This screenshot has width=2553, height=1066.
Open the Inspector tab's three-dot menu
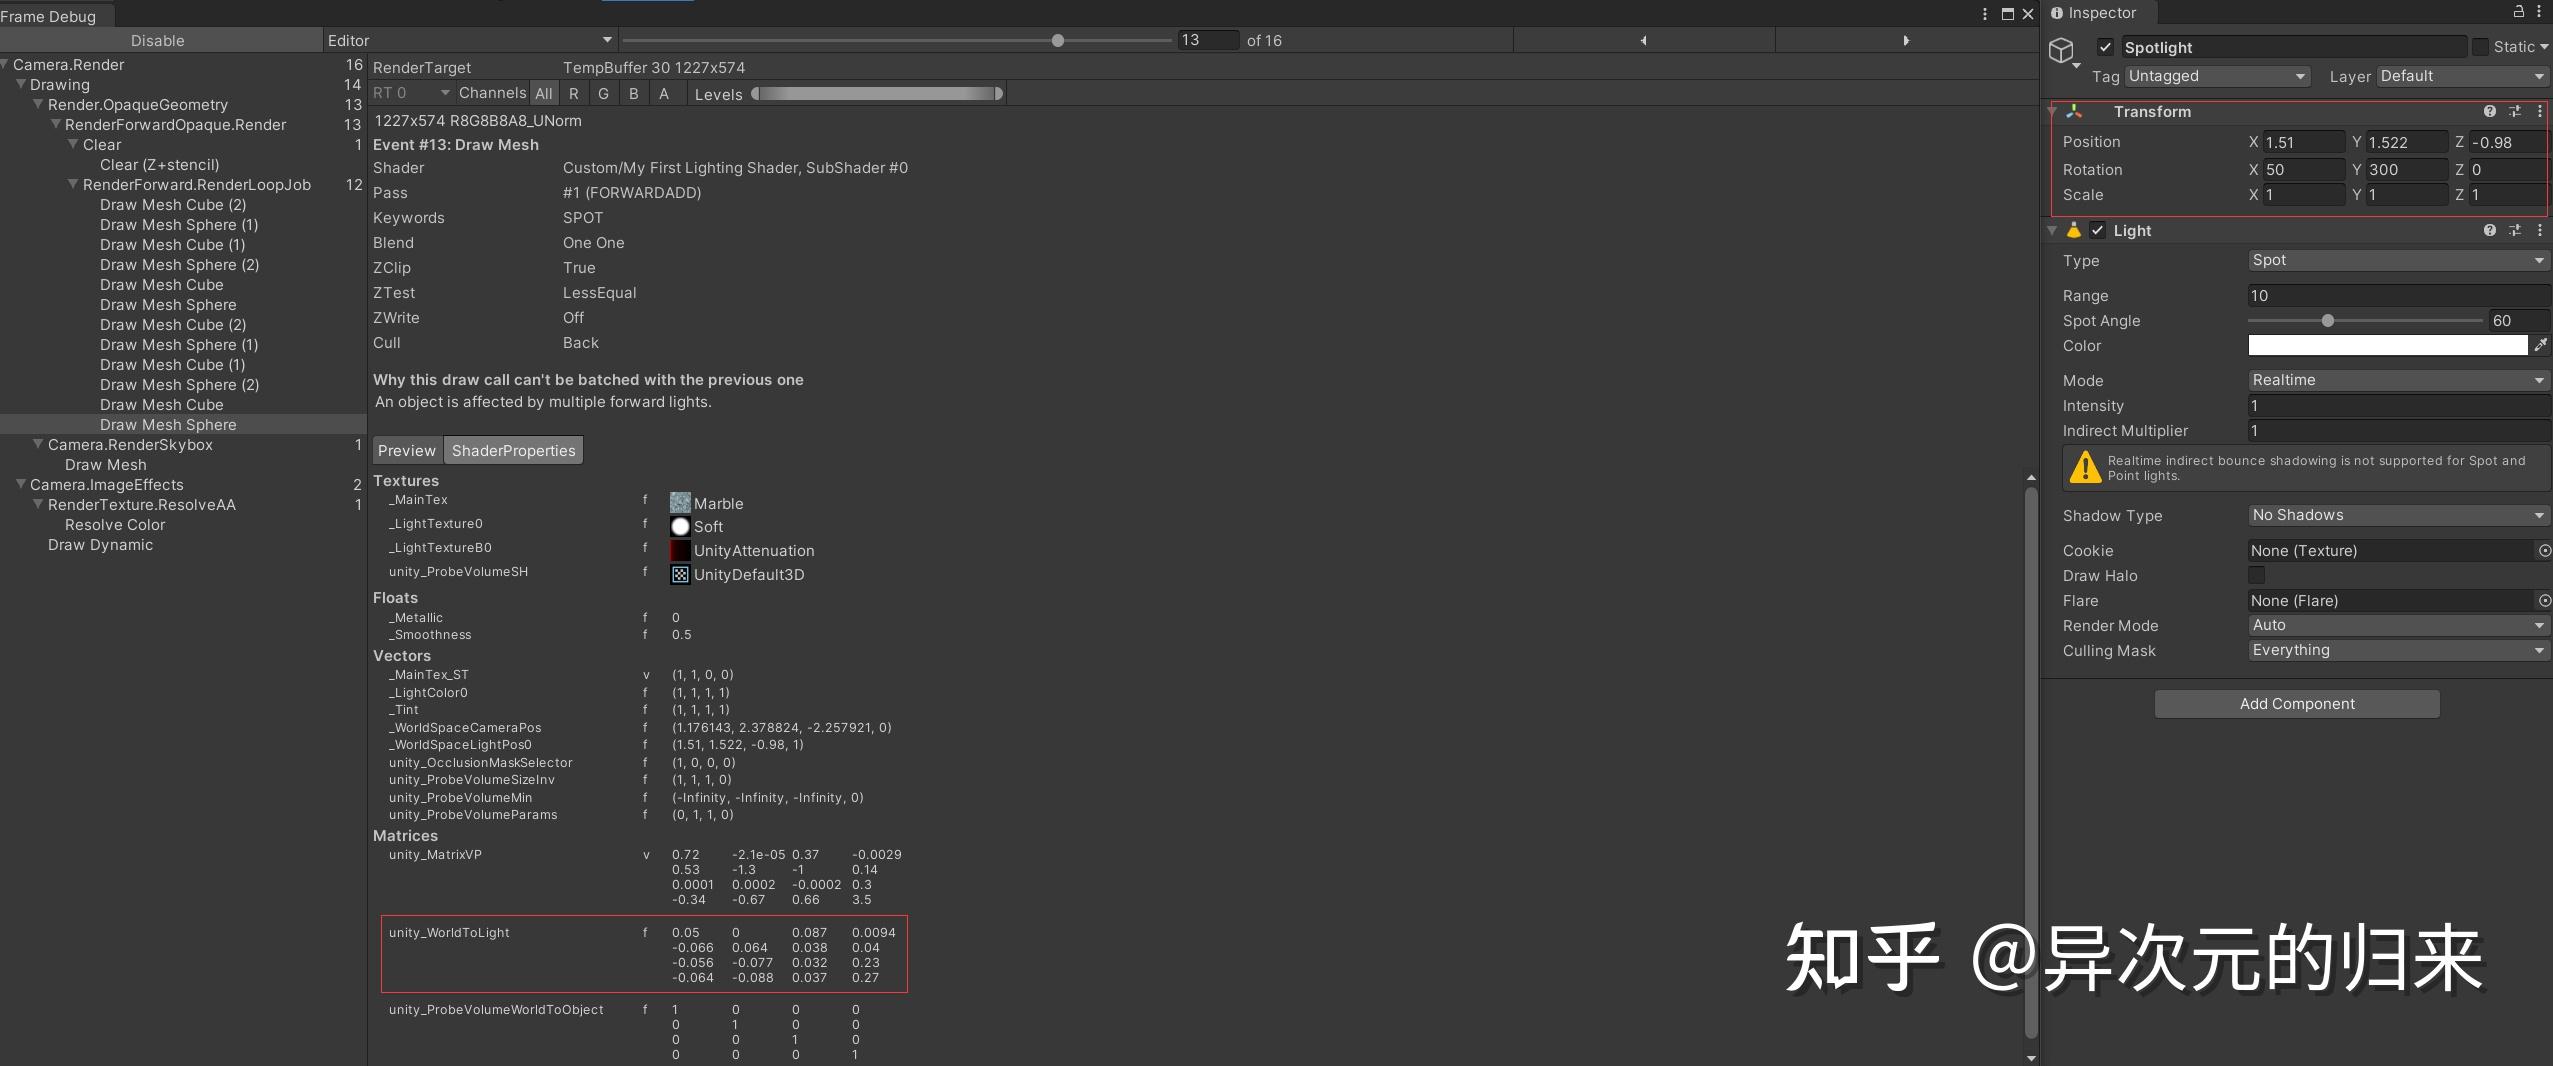2541,12
